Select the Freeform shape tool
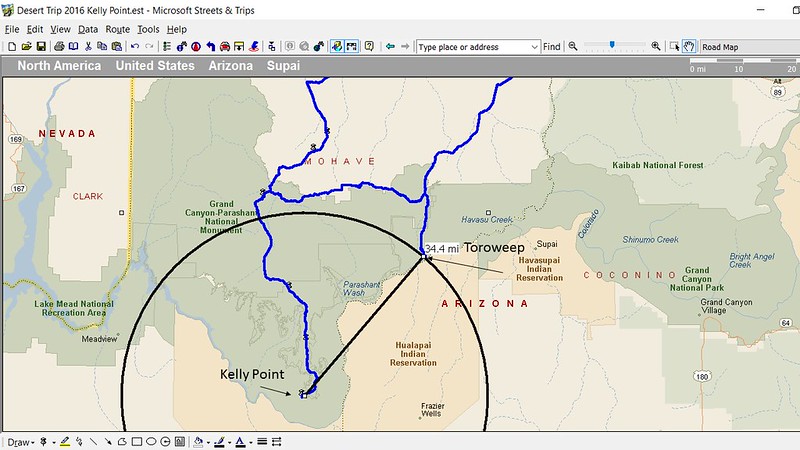This screenshot has height=450, width=800. click(122, 442)
